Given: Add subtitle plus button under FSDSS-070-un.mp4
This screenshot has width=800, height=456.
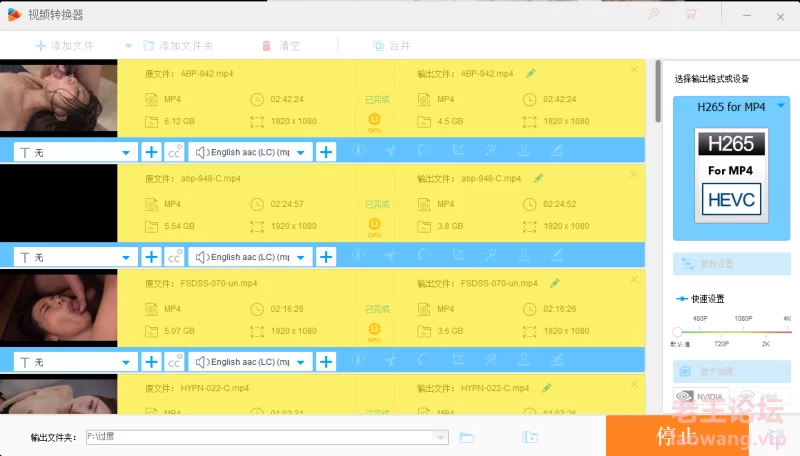Looking at the screenshot, I should [x=151, y=362].
